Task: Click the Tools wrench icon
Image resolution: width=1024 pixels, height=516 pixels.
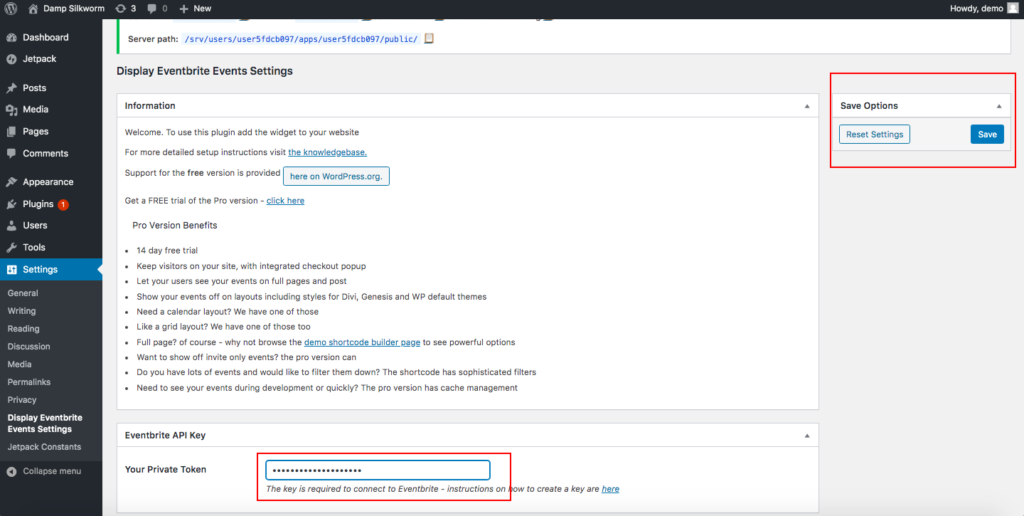Action: 11,248
